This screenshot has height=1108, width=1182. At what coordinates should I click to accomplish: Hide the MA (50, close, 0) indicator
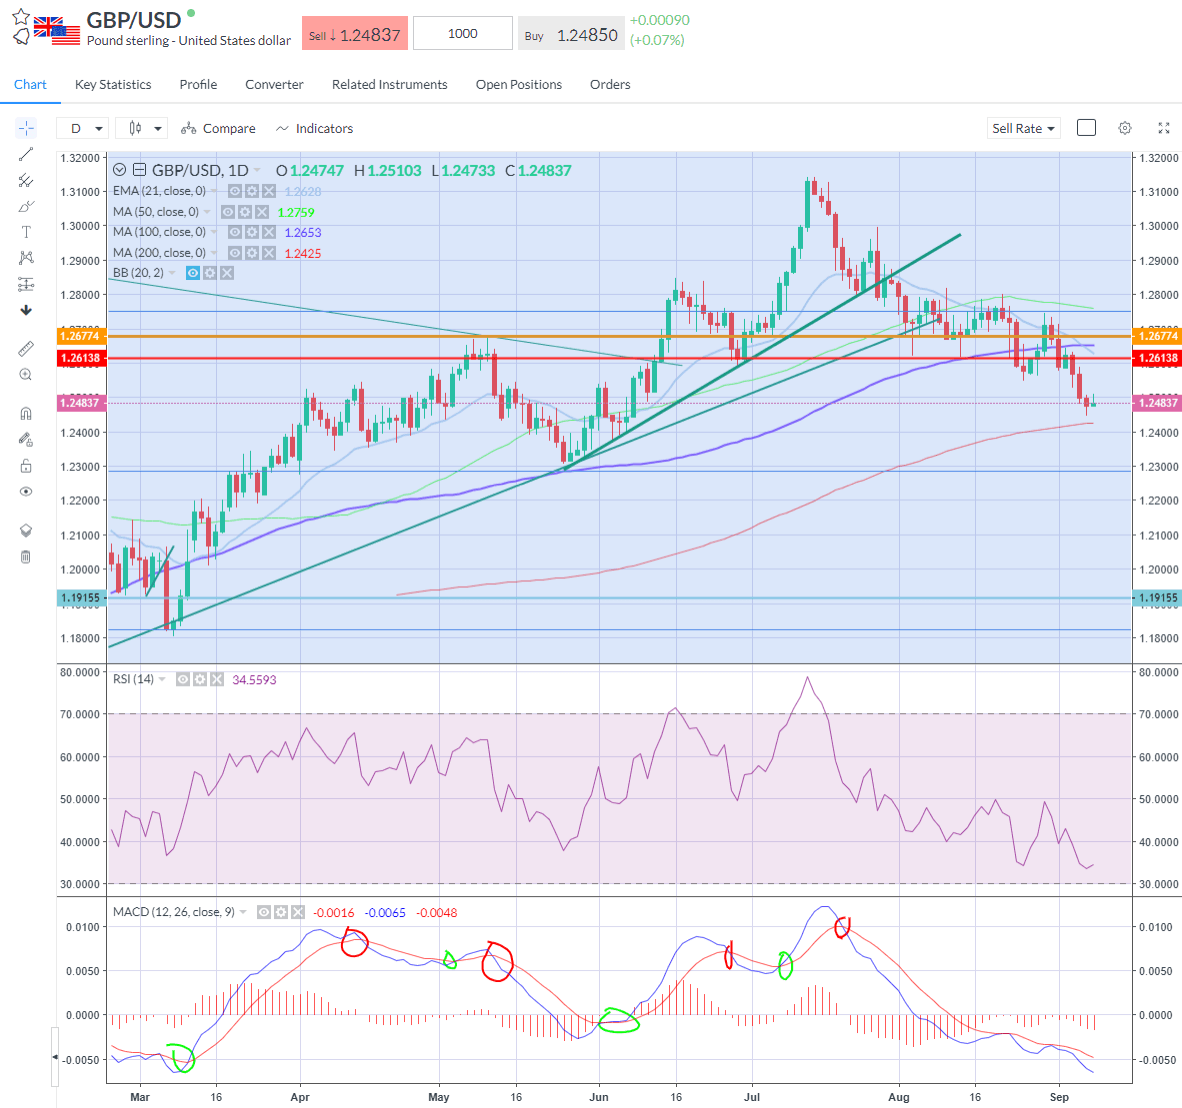tap(228, 212)
